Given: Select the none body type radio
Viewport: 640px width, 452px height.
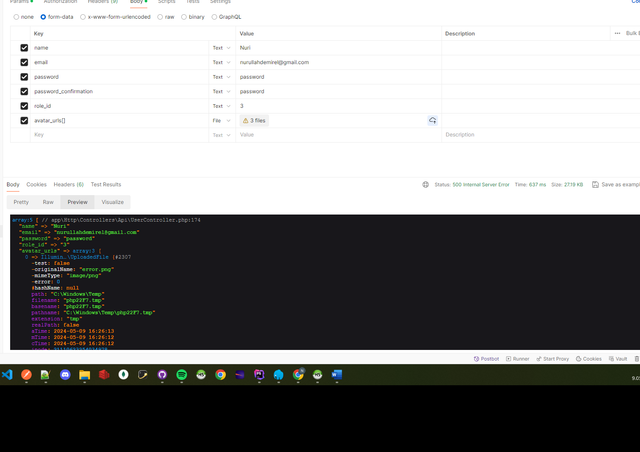Looking at the screenshot, I should [16, 17].
